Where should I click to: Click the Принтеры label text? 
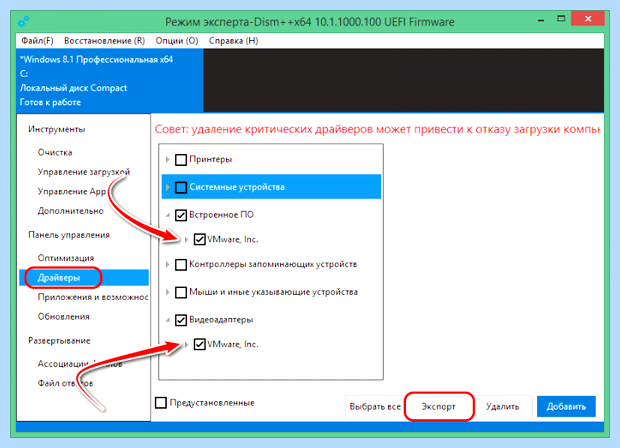pyautogui.click(x=210, y=159)
